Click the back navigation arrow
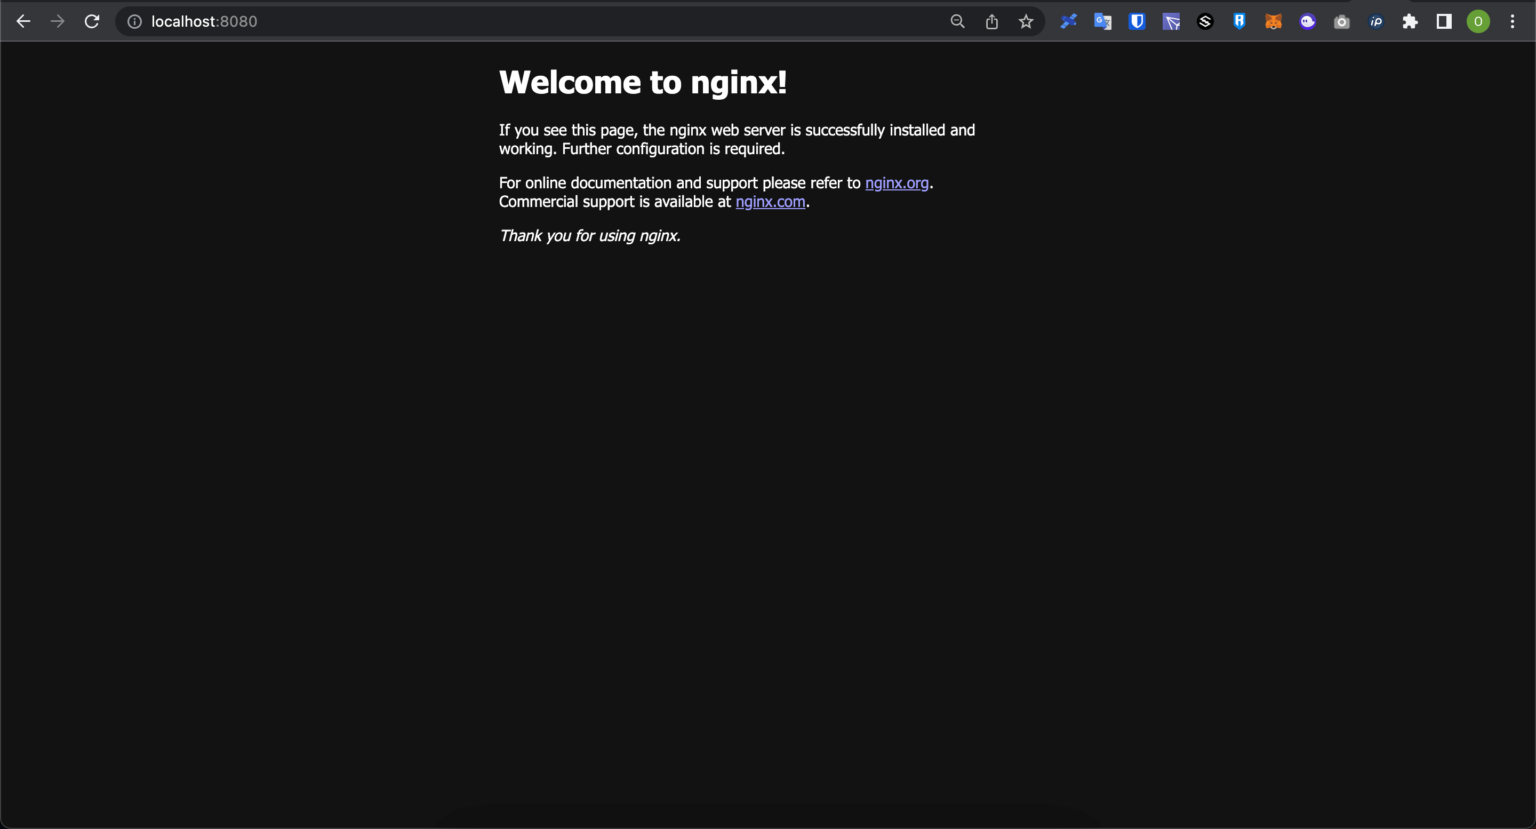This screenshot has height=829, width=1536. (x=23, y=21)
